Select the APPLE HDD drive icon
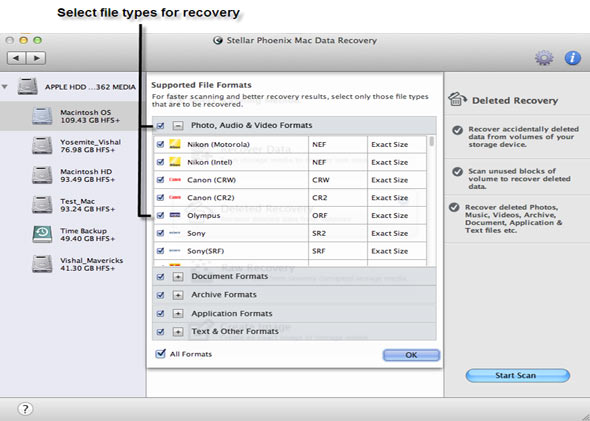 [27, 86]
